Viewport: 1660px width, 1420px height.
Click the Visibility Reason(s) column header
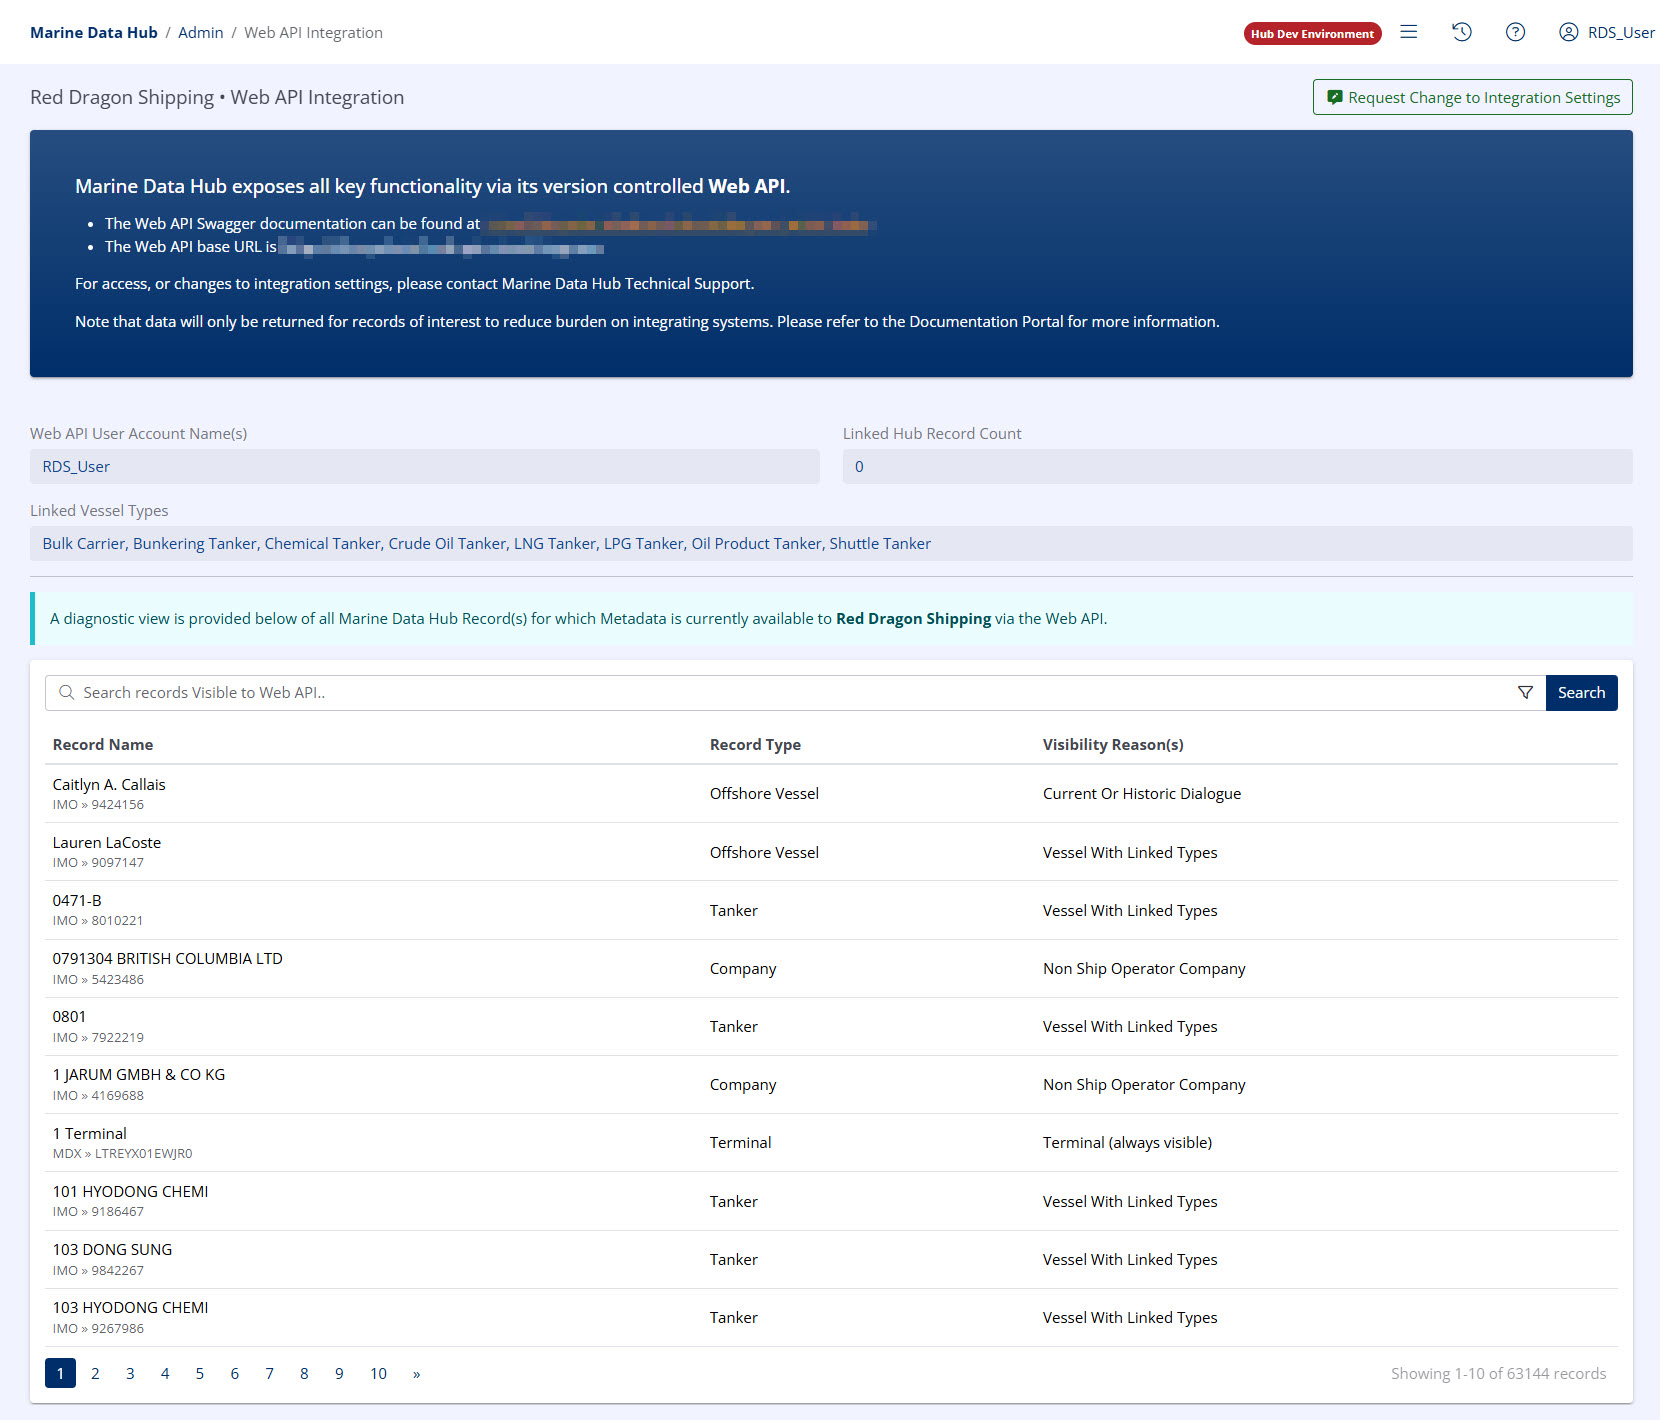[1113, 744]
